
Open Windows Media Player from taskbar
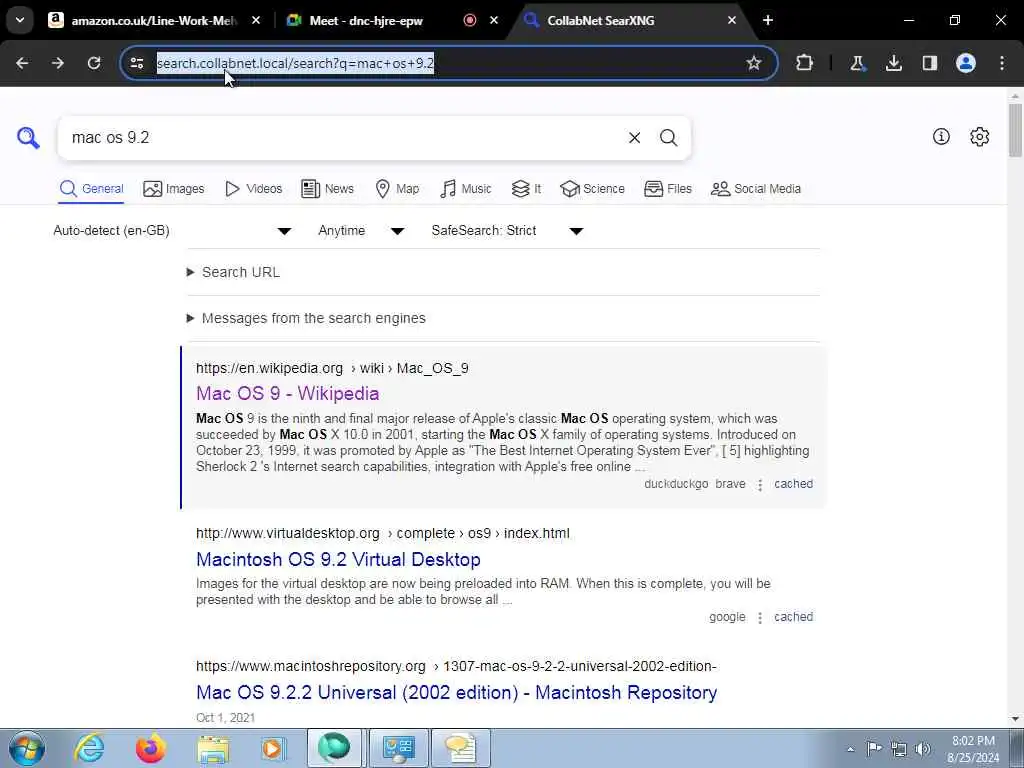pyautogui.click(x=274, y=748)
